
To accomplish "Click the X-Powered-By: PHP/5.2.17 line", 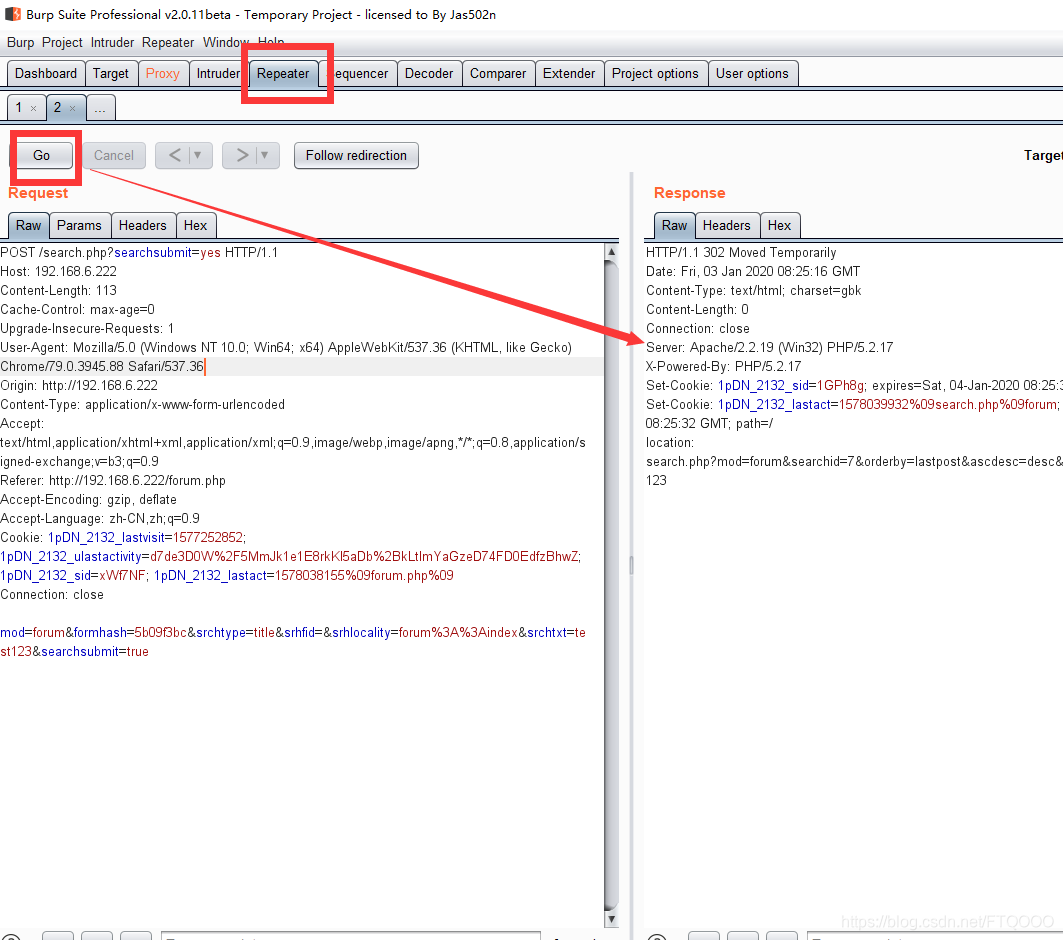I will pos(723,366).
